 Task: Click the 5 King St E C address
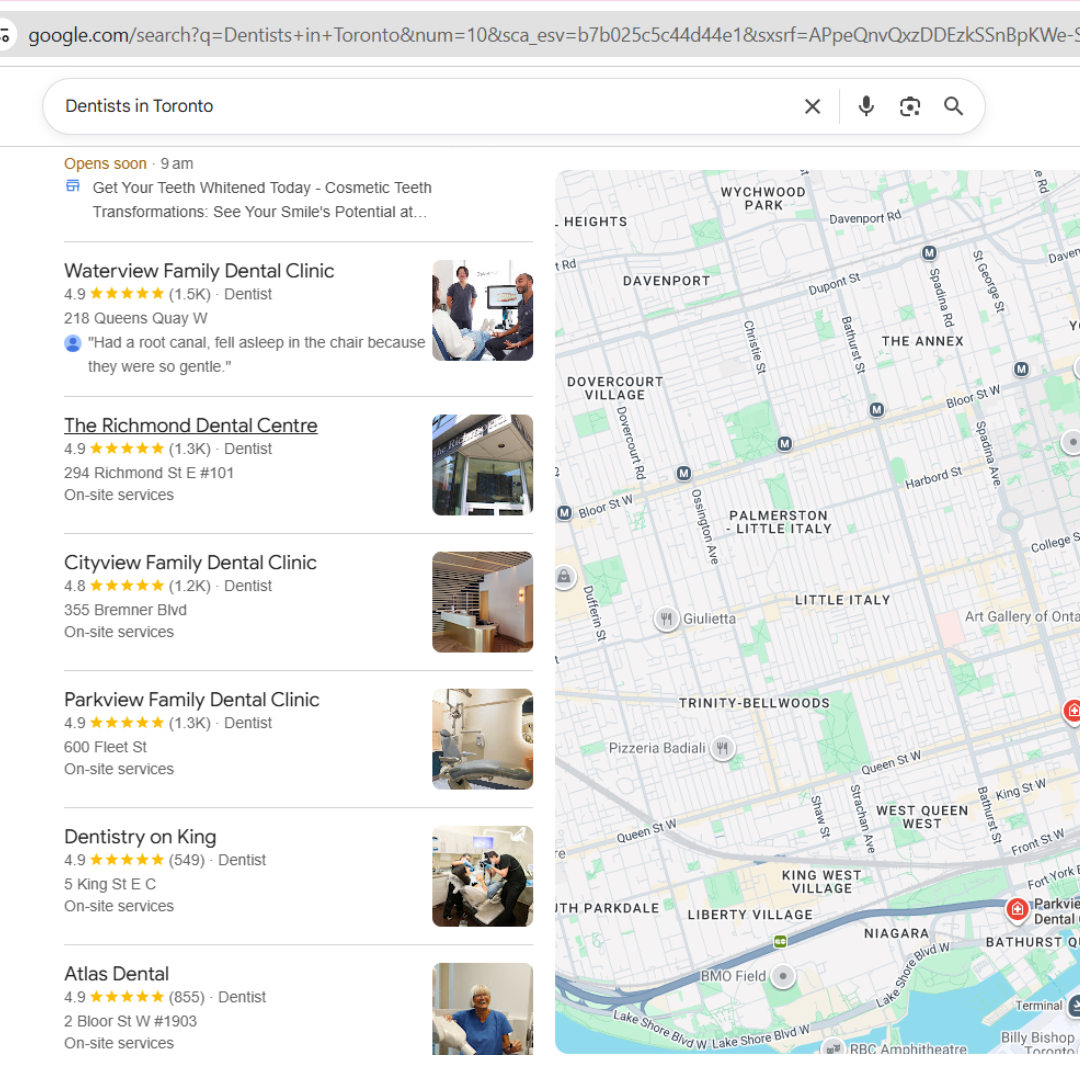click(x=110, y=884)
